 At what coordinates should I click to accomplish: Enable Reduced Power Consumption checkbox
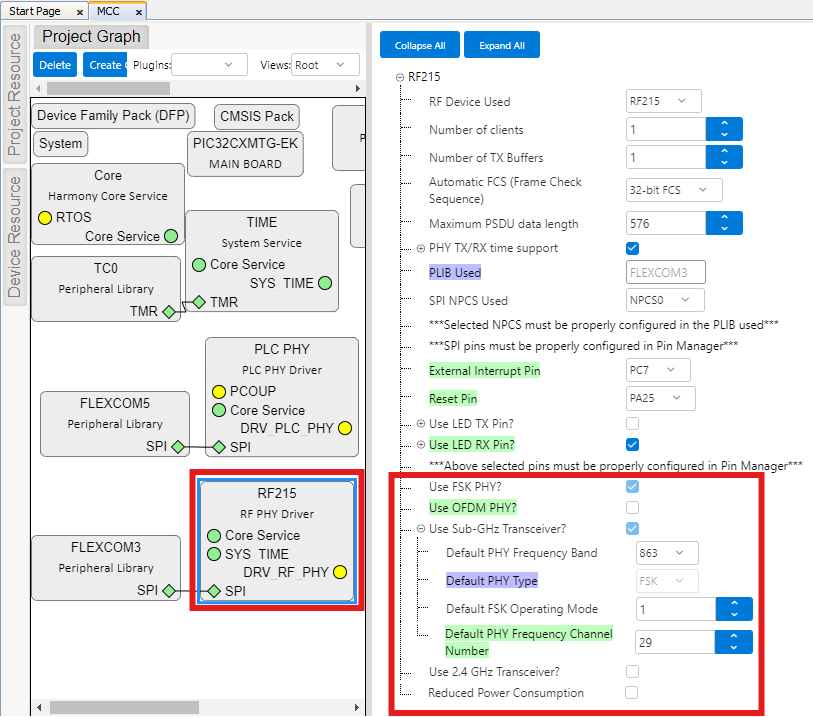click(632, 692)
